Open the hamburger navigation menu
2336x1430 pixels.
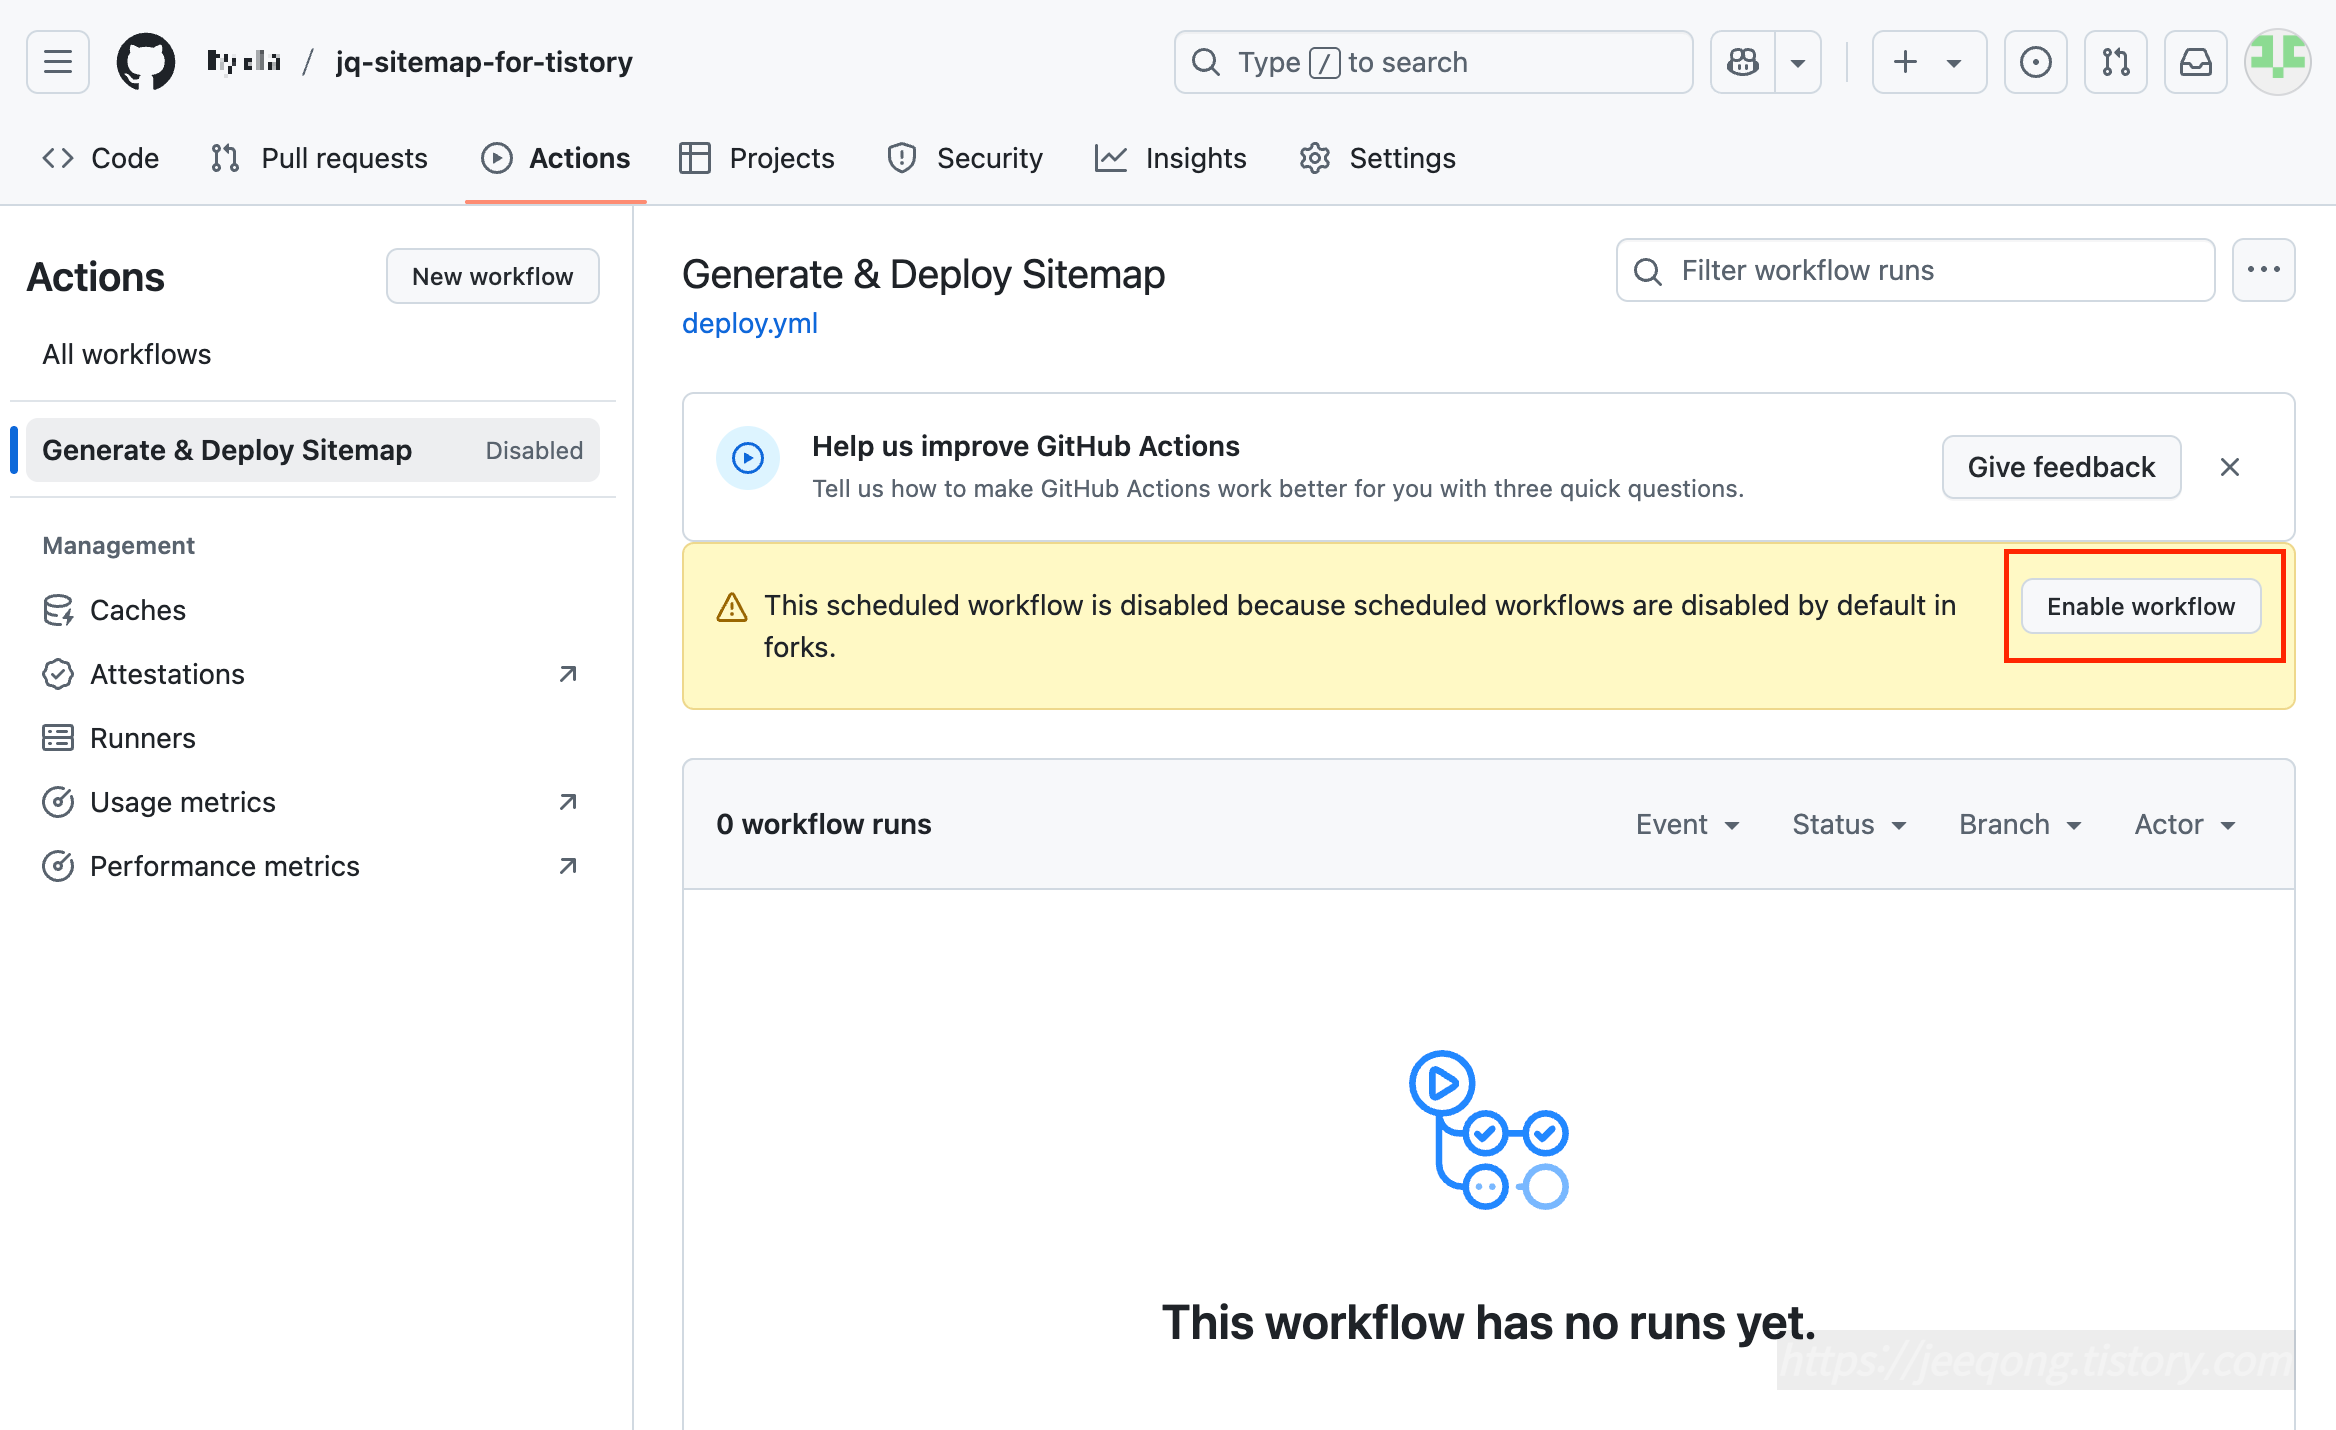pos(58,62)
